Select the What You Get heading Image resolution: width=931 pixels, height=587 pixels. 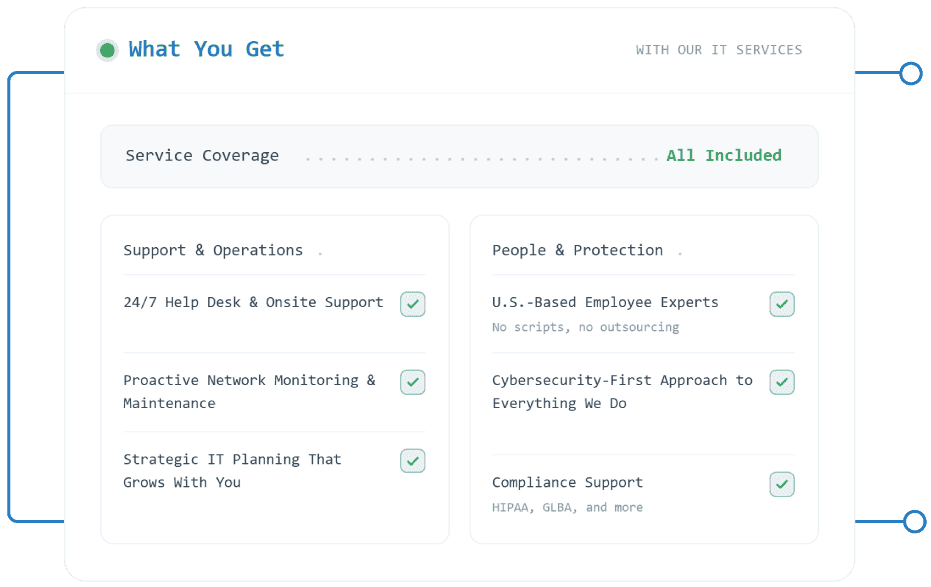[x=207, y=49]
